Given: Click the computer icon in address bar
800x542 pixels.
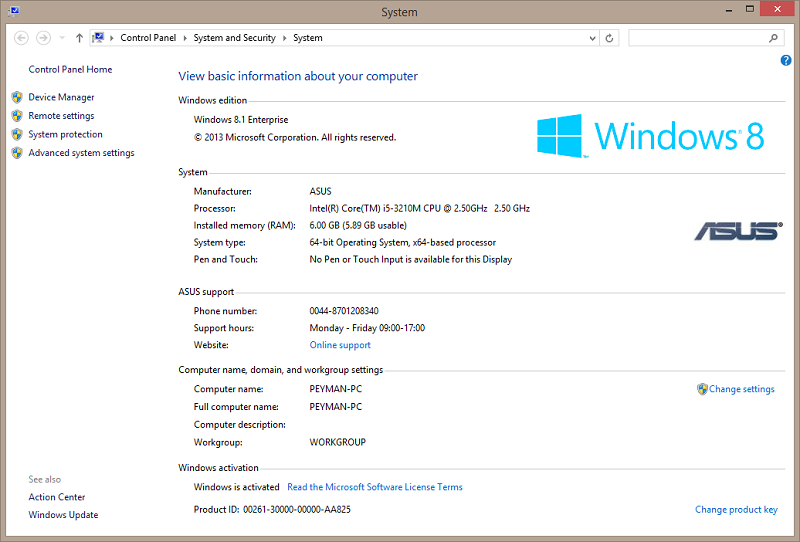Looking at the screenshot, I should click(x=98, y=38).
